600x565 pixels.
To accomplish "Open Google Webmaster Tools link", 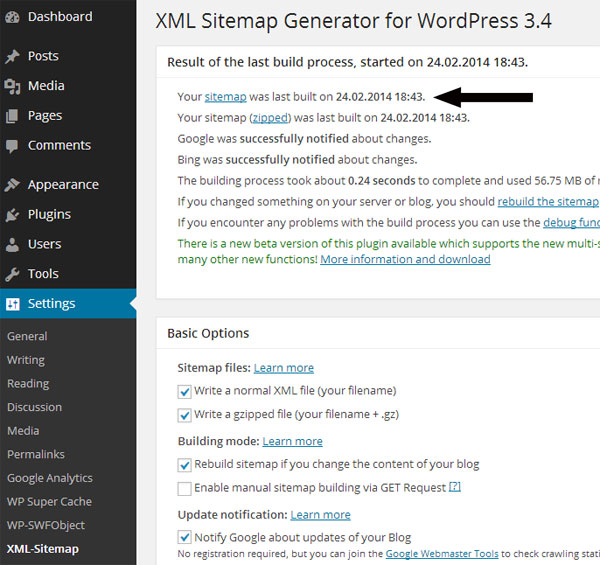I will click(442, 554).
